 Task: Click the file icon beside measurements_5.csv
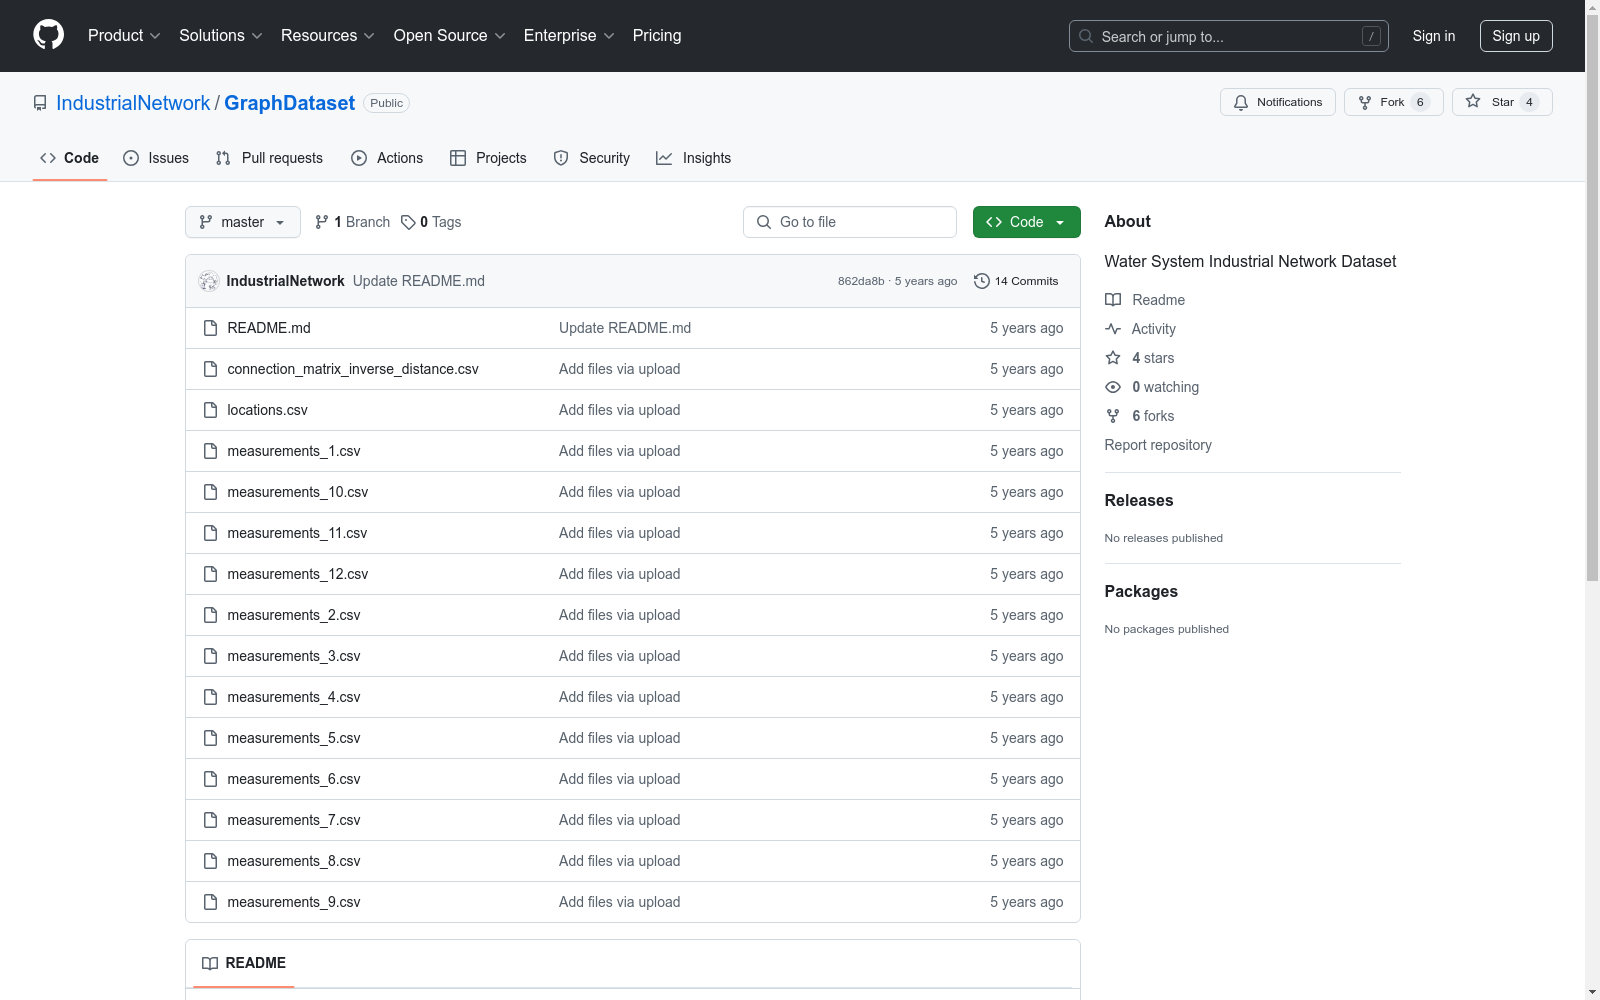pos(210,738)
